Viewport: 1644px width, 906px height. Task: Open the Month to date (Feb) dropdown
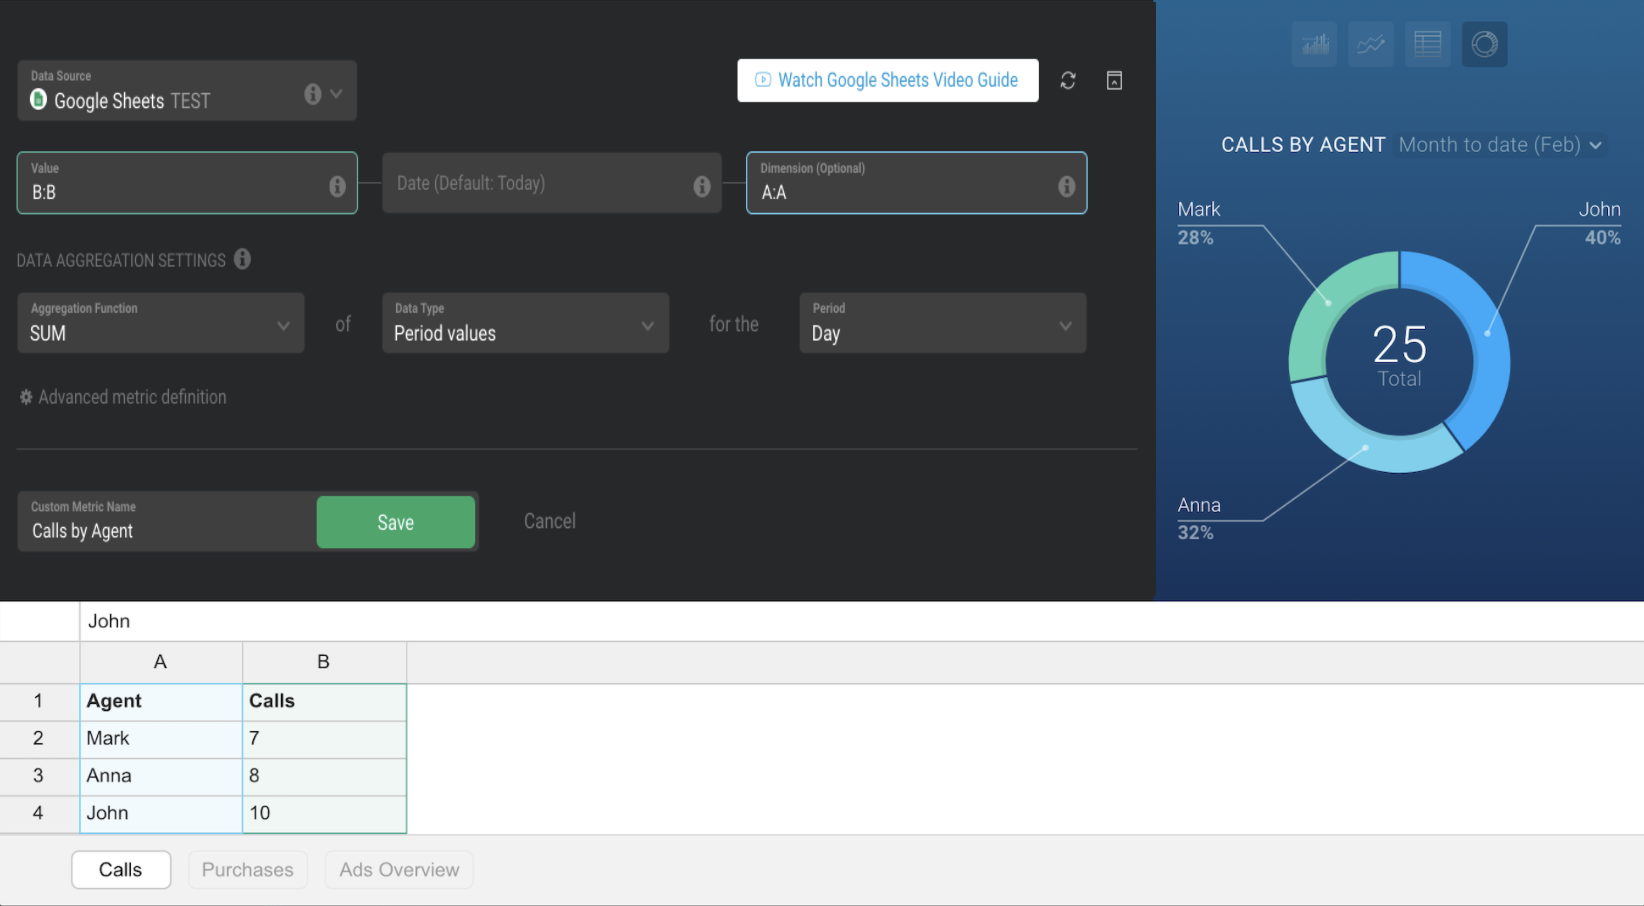tap(1500, 145)
